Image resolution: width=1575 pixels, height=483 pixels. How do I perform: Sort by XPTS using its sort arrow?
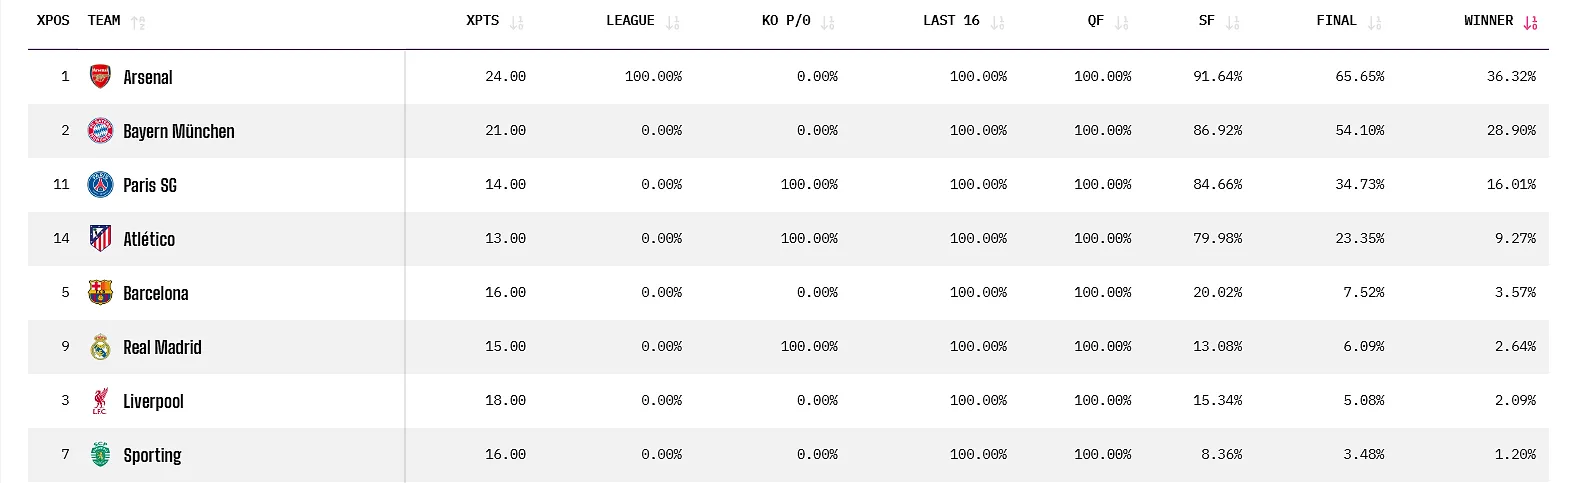(516, 22)
